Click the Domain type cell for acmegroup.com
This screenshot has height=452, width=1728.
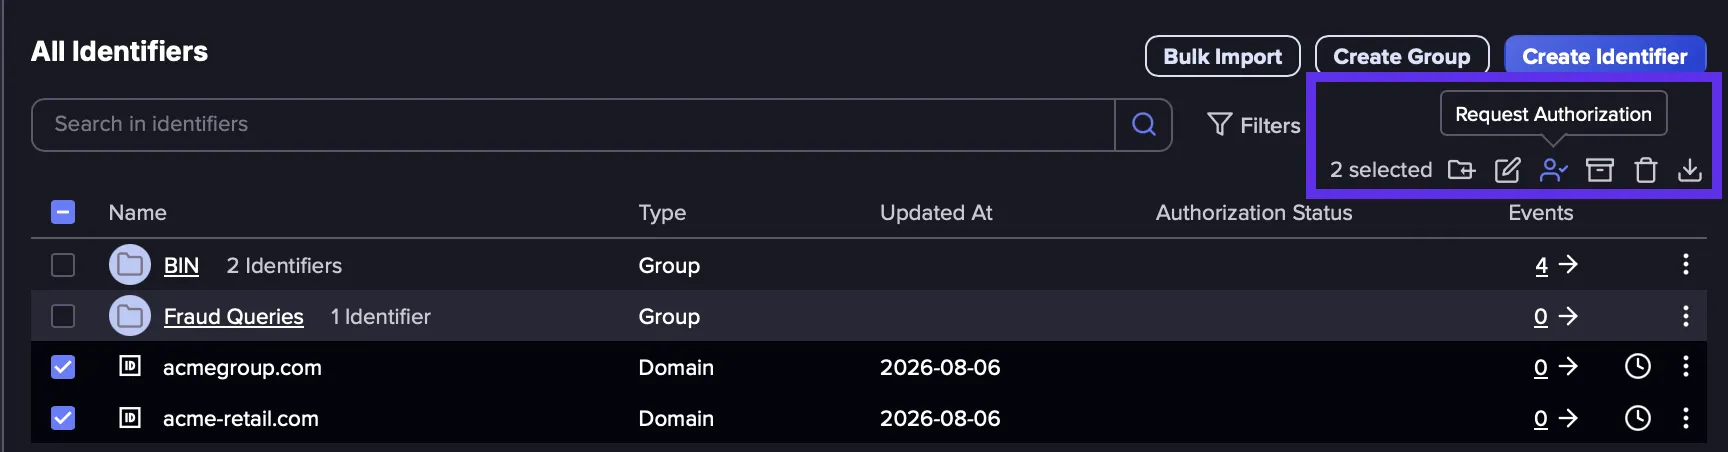tap(676, 367)
